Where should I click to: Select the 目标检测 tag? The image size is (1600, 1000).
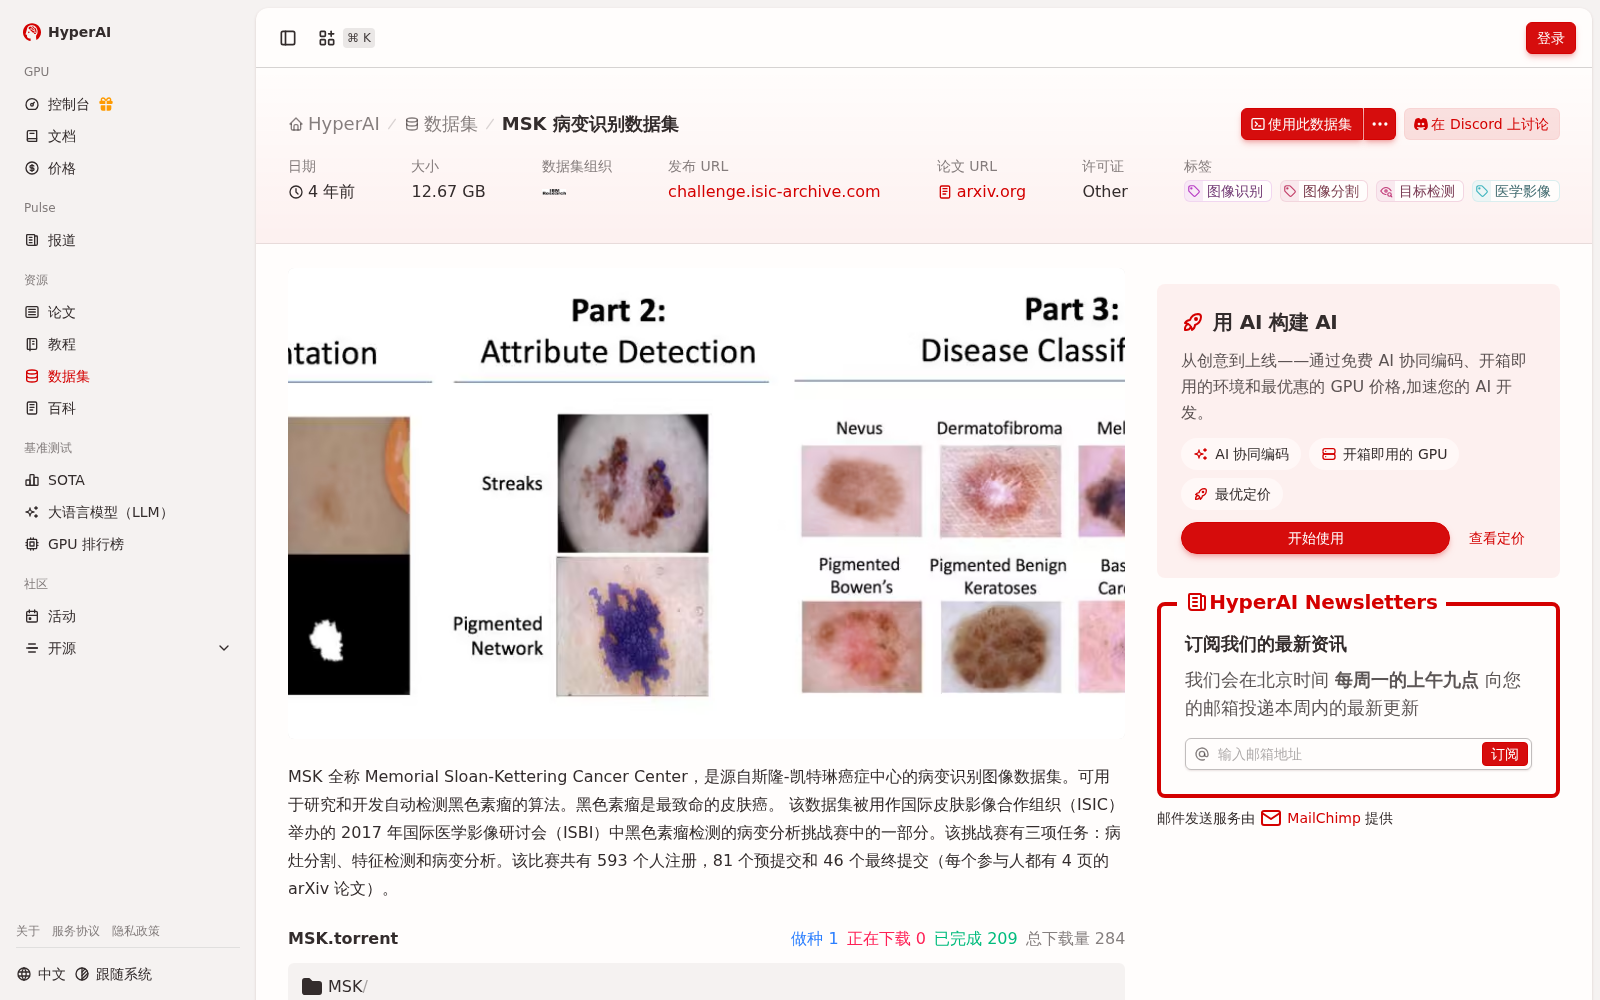1419,191
